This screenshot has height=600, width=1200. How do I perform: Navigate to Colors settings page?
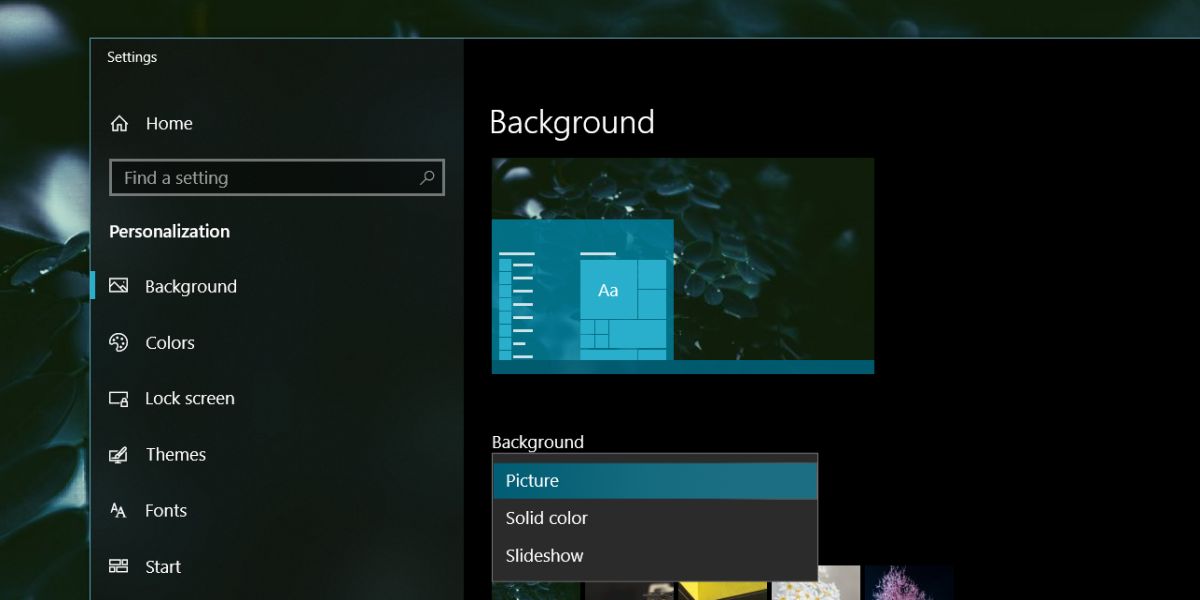(x=171, y=342)
